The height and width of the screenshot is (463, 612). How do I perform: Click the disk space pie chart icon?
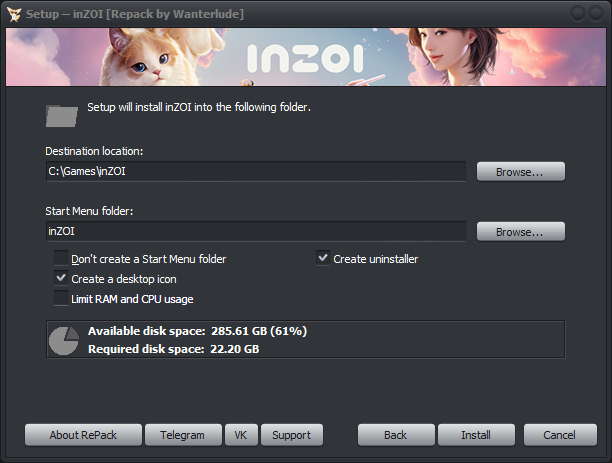tap(64, 340)
